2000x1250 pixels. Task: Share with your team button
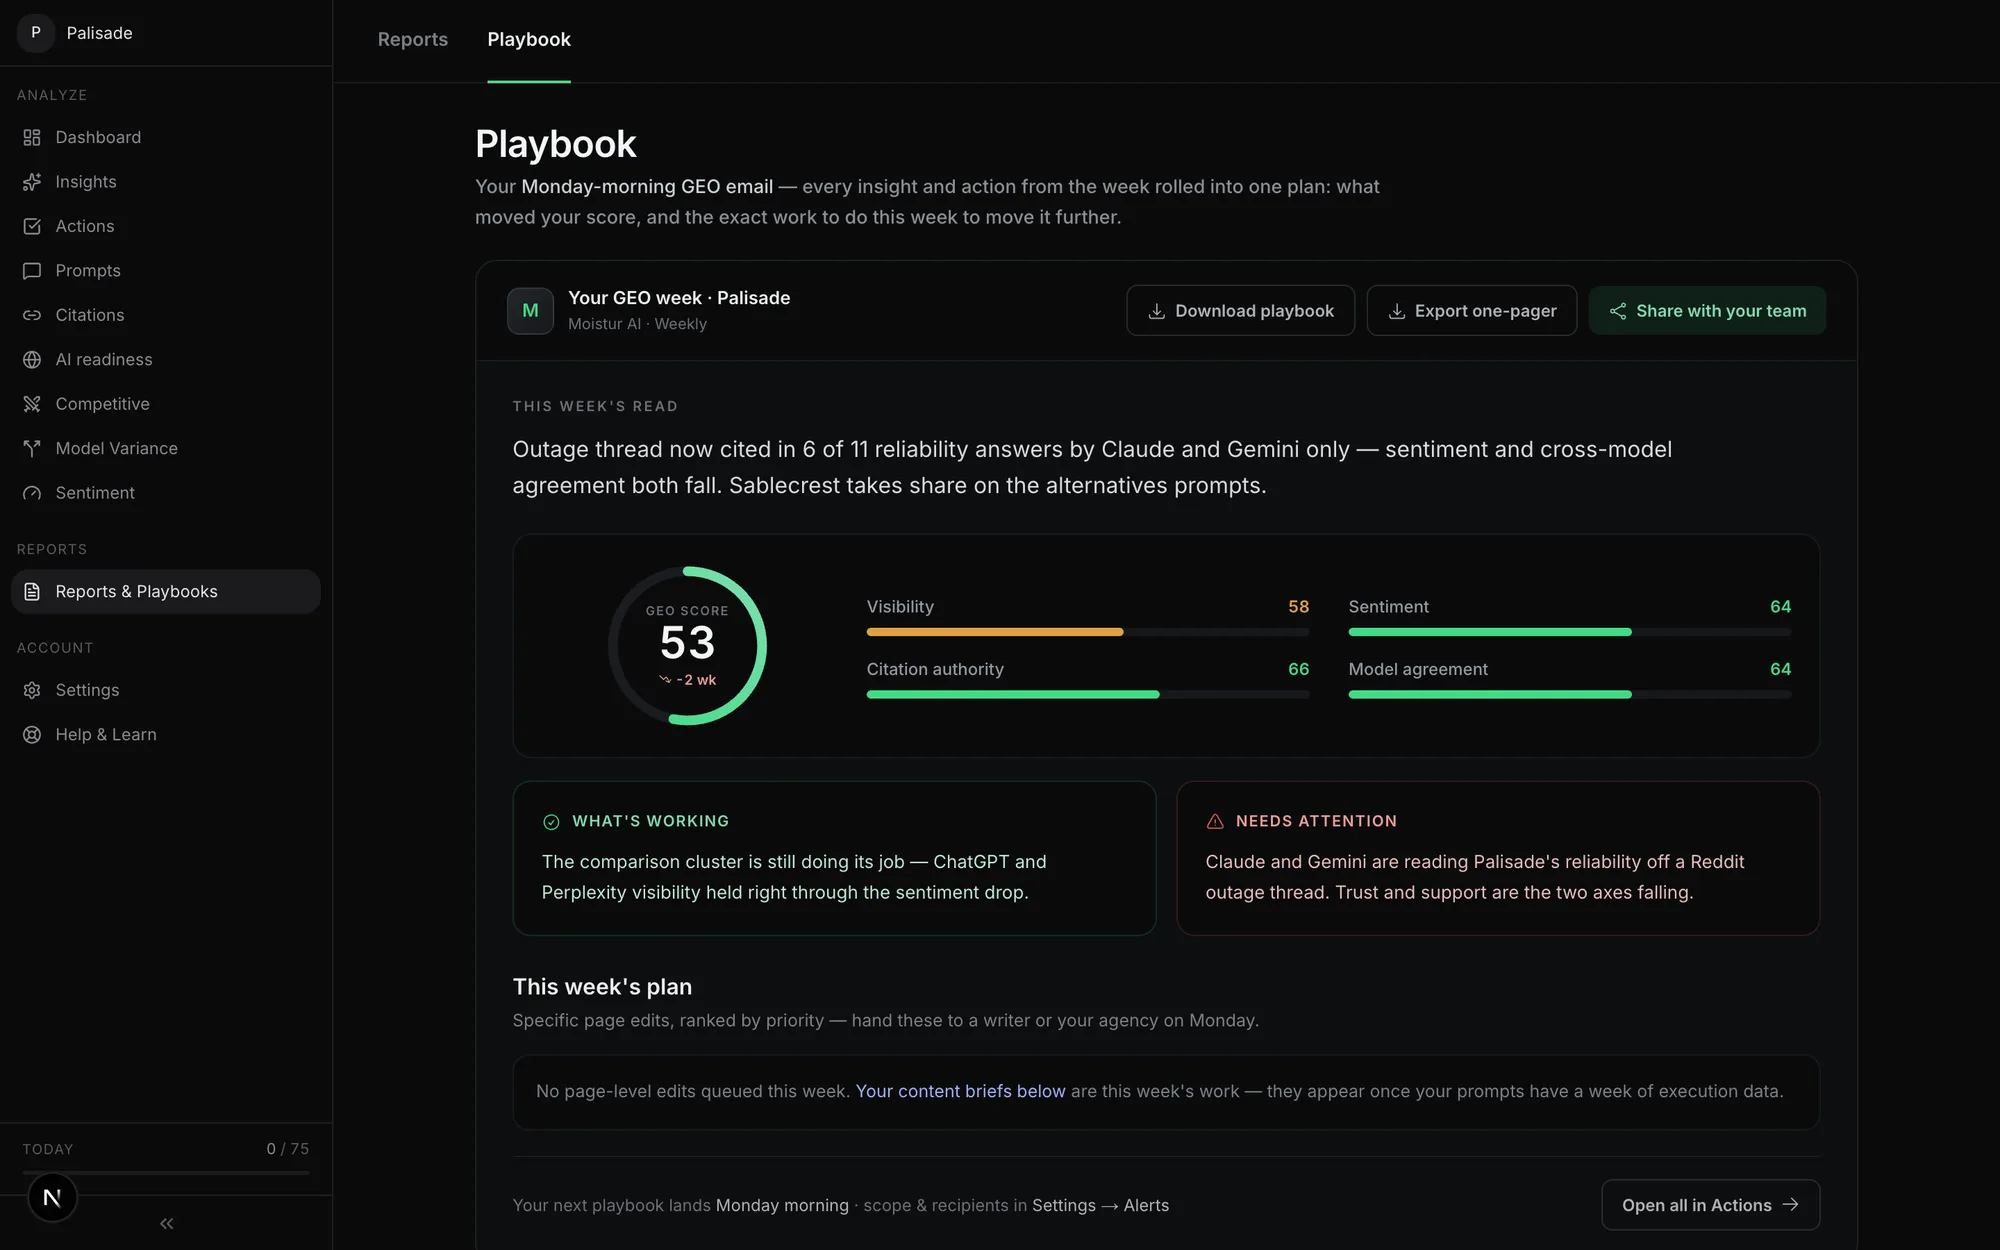pyautogui.click(x=1707, y=311)
